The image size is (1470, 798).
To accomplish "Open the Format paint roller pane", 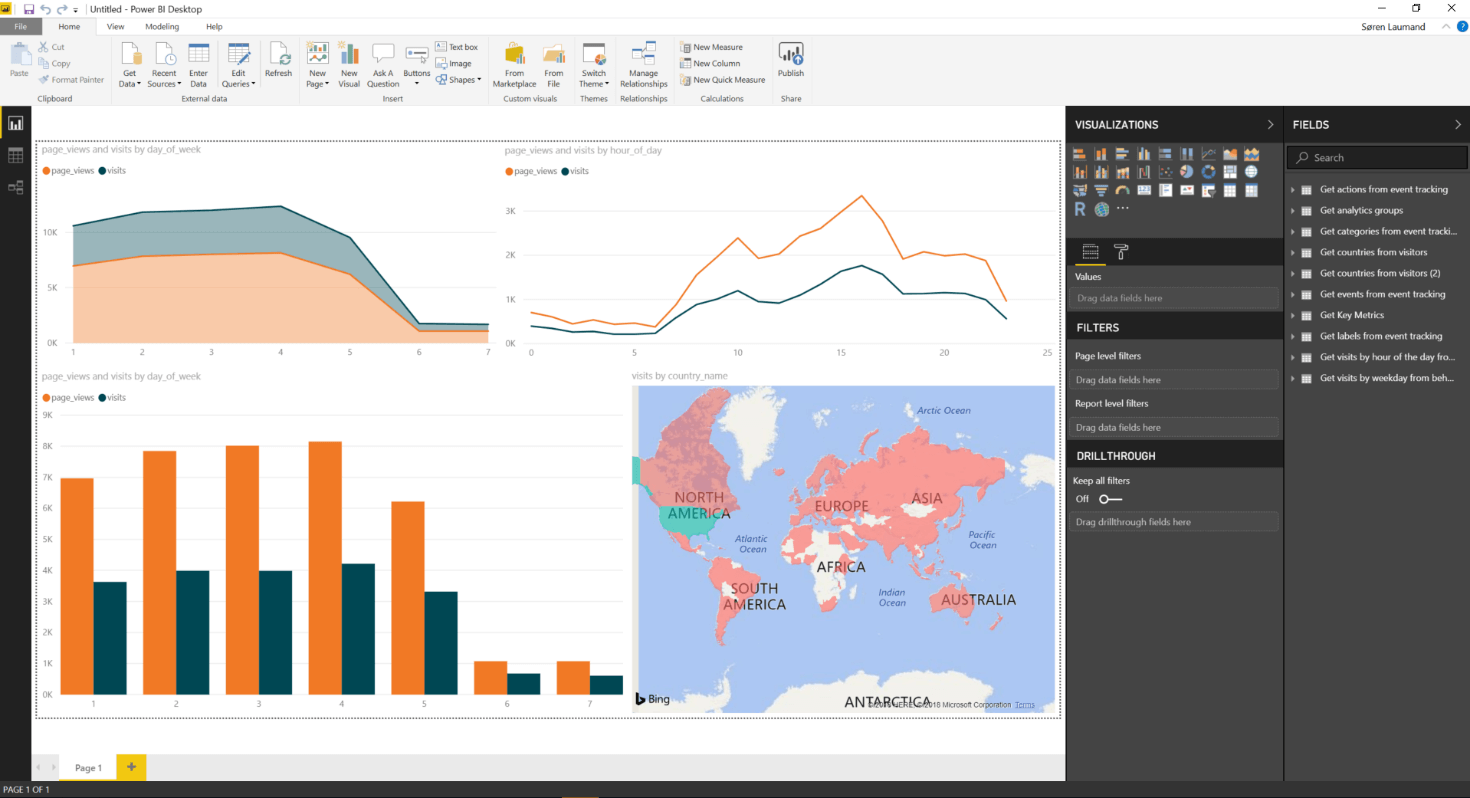I will 1121,251.
